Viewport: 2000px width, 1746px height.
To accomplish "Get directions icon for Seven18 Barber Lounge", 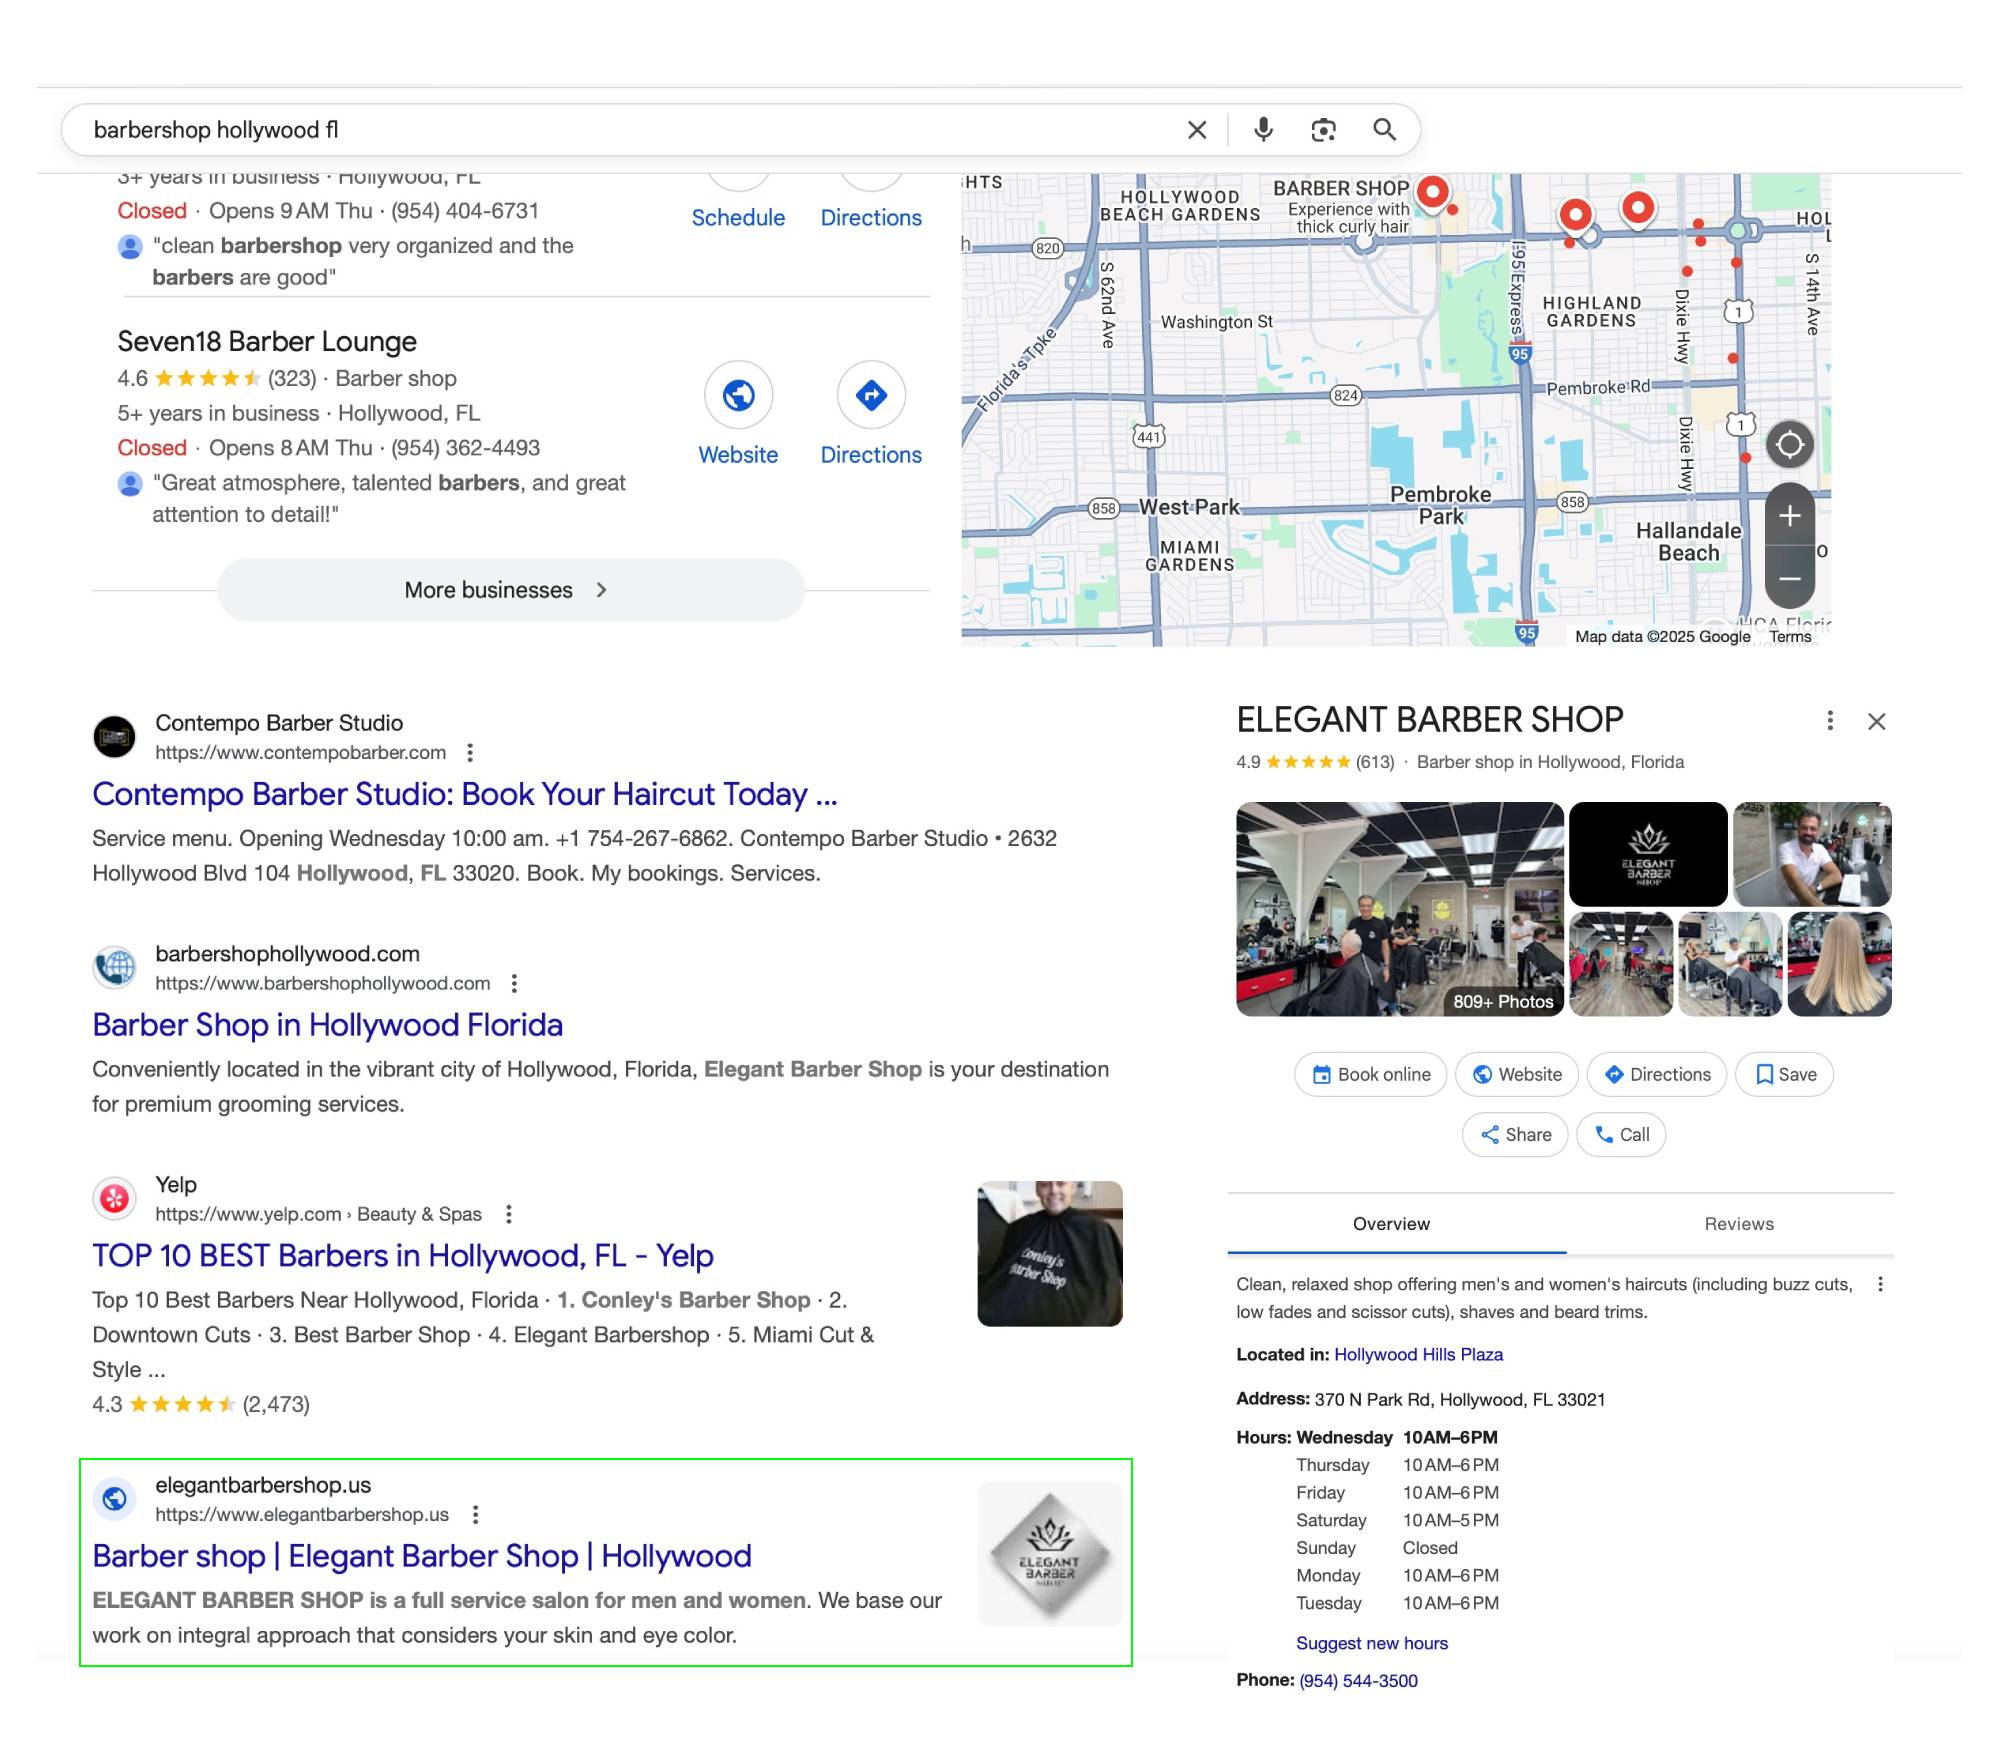I will pos(871,395).
